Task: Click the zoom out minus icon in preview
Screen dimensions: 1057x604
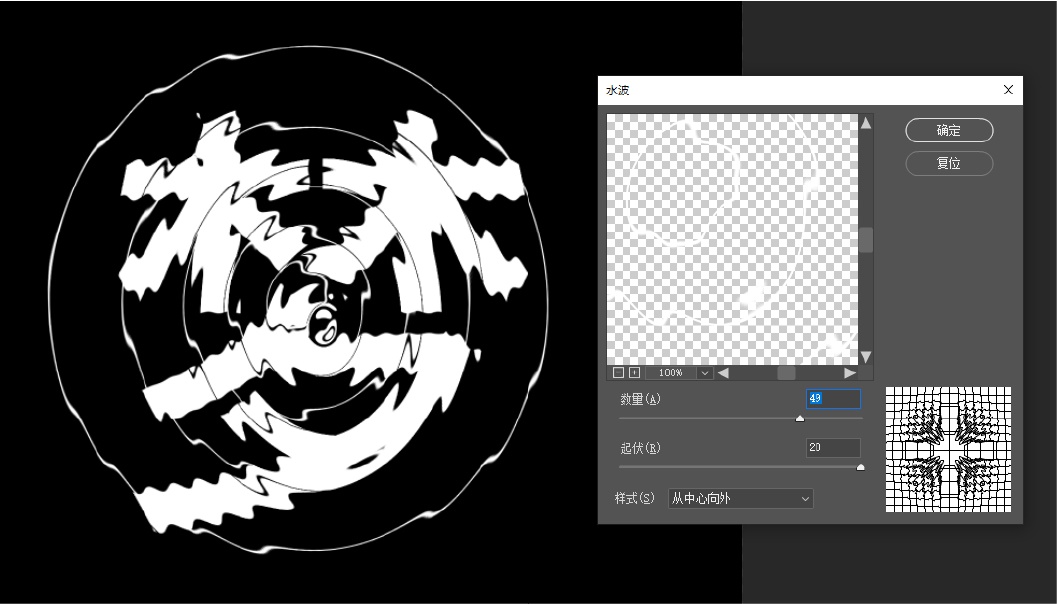Action: [618, 373]
